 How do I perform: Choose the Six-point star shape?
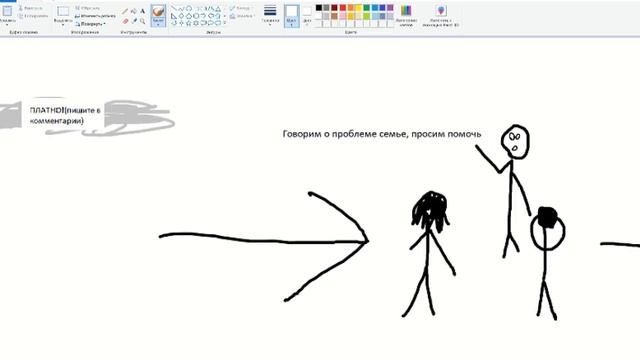(x=196, y=23)
